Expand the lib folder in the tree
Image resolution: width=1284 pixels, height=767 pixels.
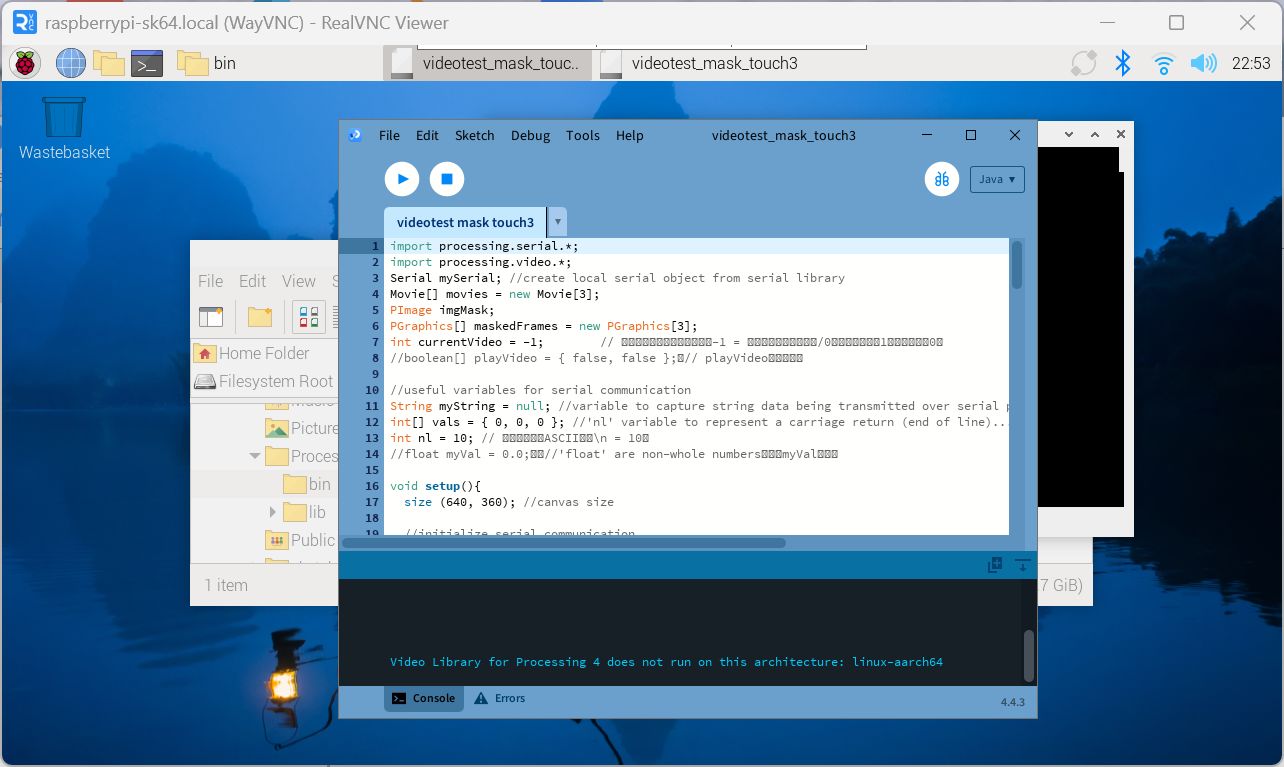point(272,512)
